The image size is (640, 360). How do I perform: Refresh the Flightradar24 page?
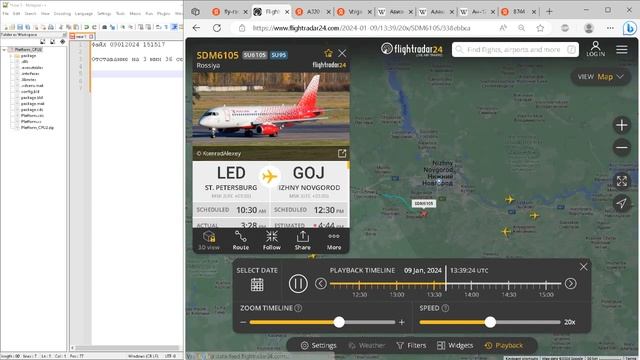pos(217,28)
